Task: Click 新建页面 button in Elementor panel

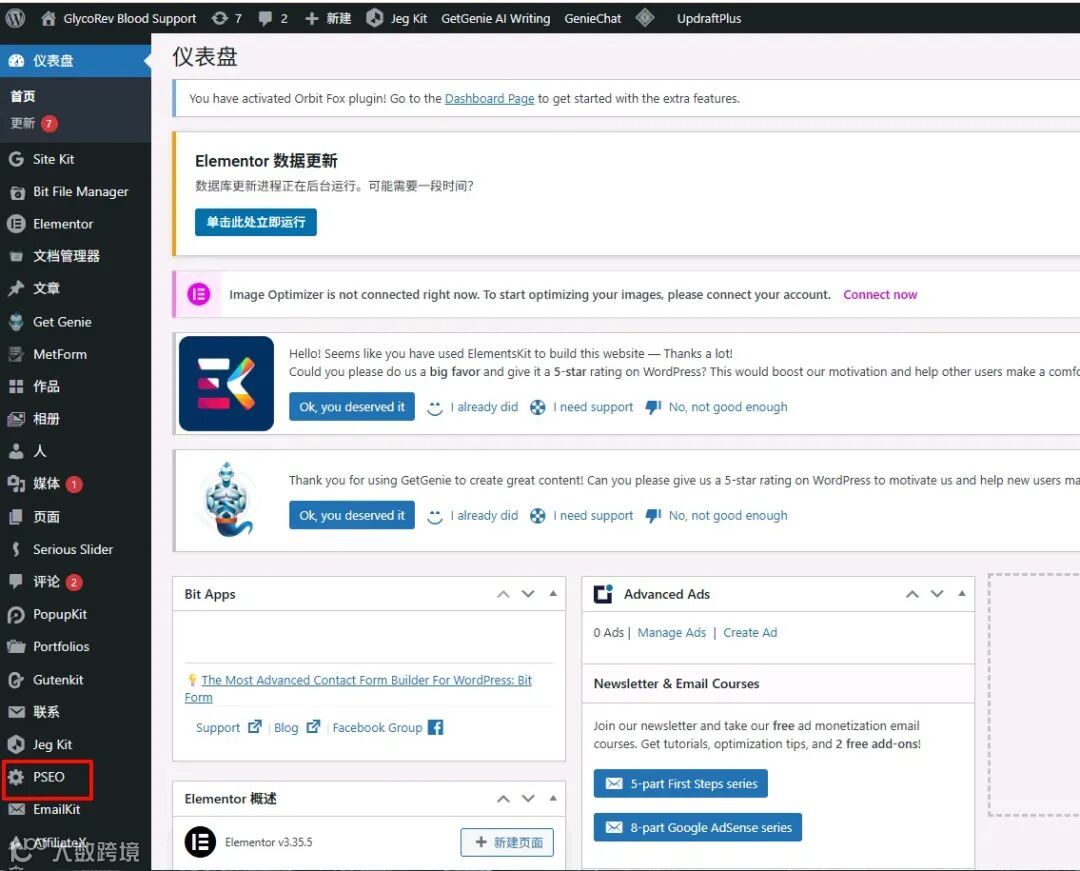Action: (507, 842)
